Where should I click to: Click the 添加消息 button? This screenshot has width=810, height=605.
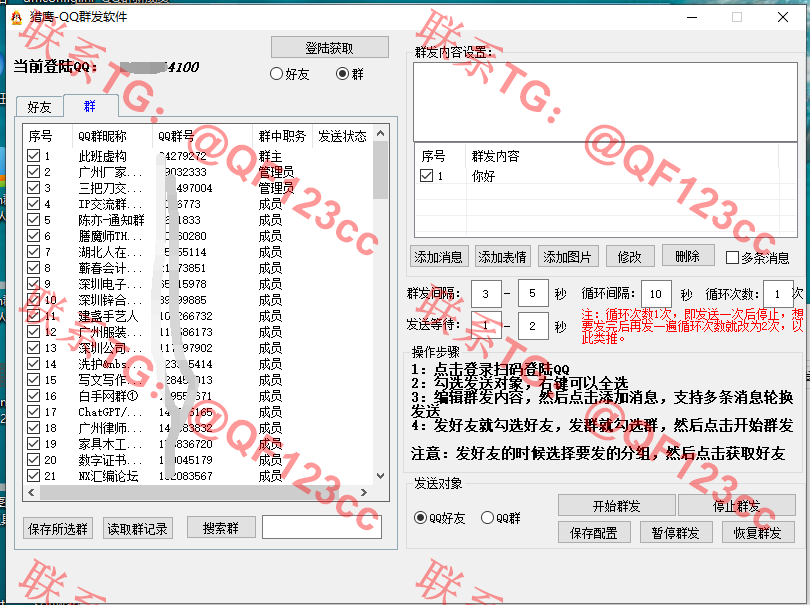[x=439, y=256]
